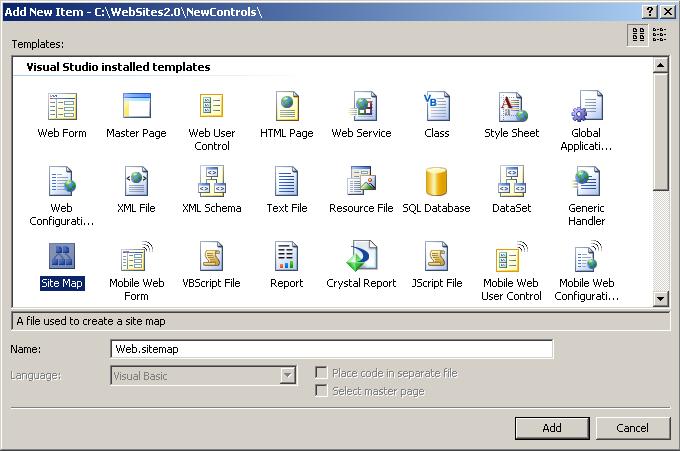Click the 'Visual Studio installed templates' heading
This screenshot has width=680, height=451.
[118, 67]
